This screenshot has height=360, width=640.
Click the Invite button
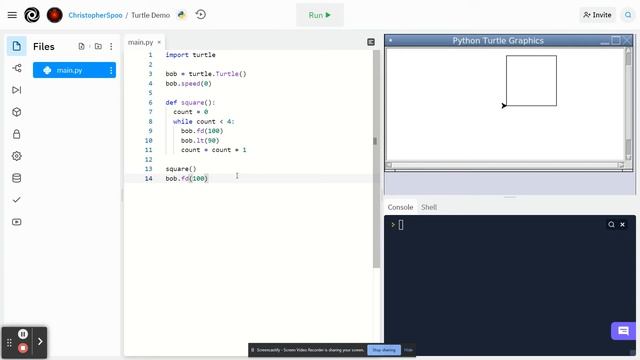coord(597,15)
